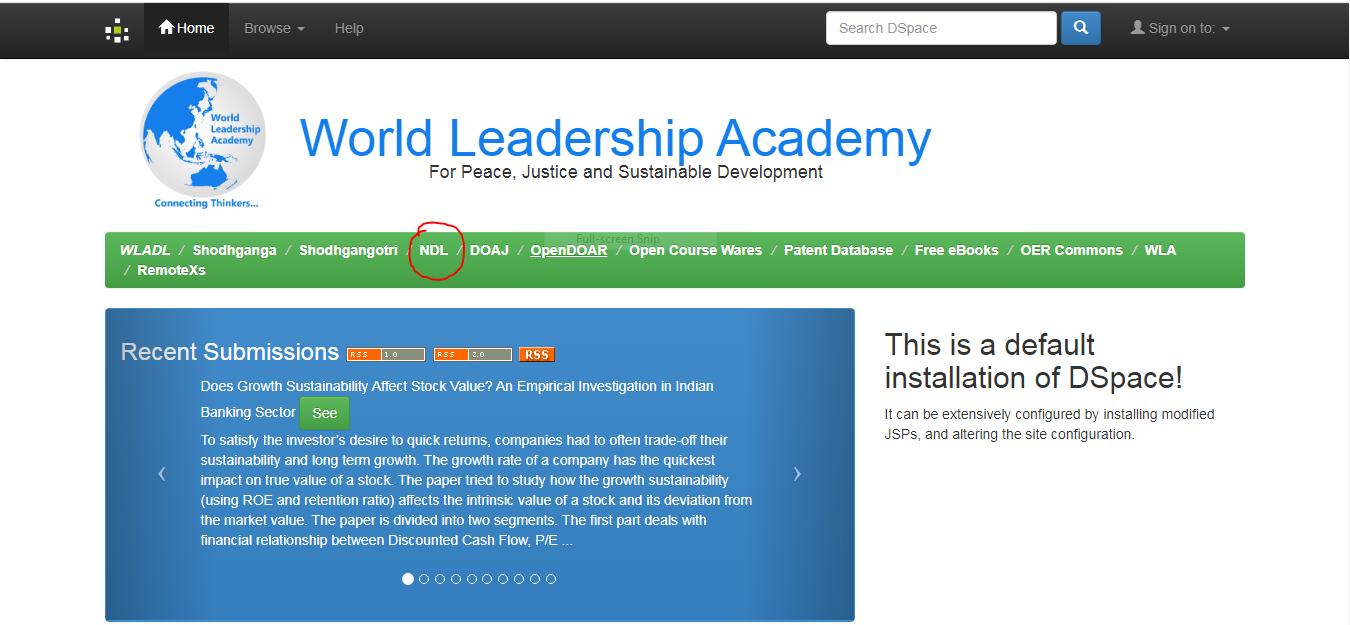
Task: Open the Home tab
Action: click(x=186, y=28)
